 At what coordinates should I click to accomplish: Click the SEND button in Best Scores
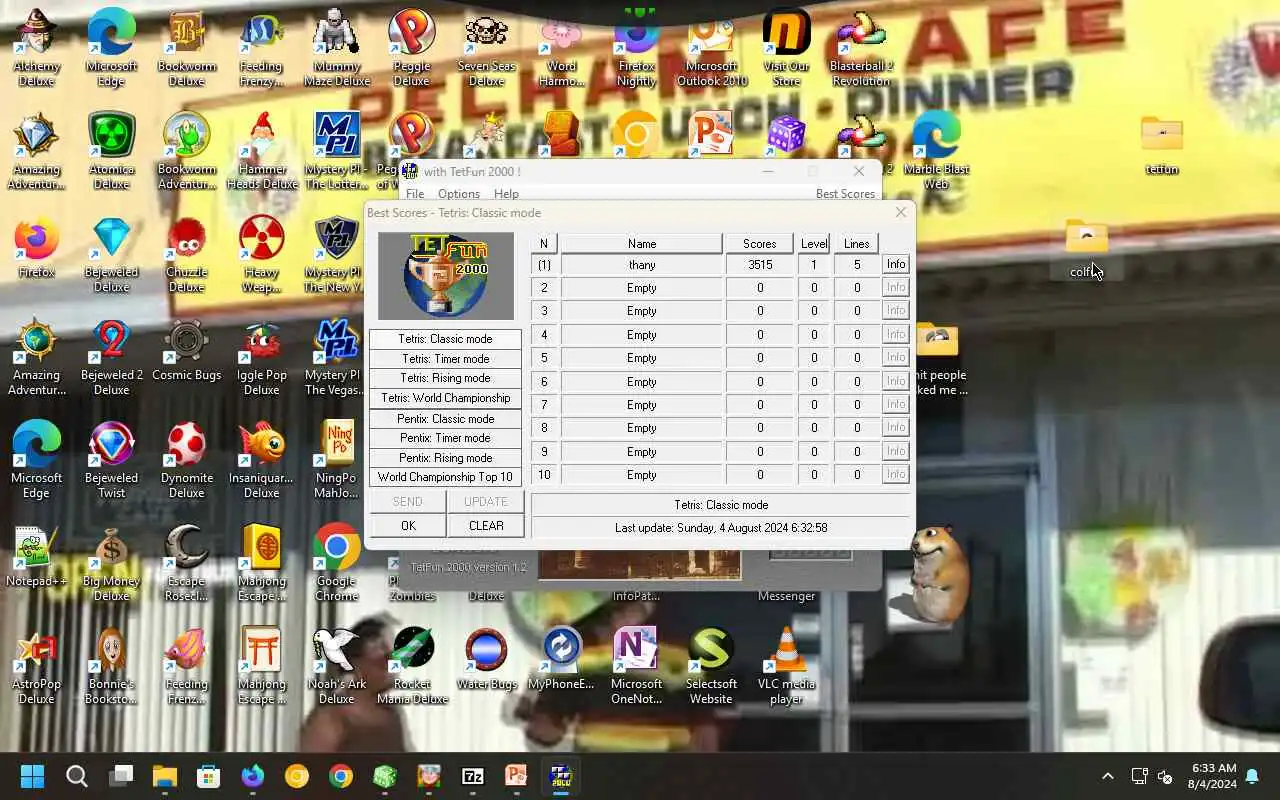[408, 502]
